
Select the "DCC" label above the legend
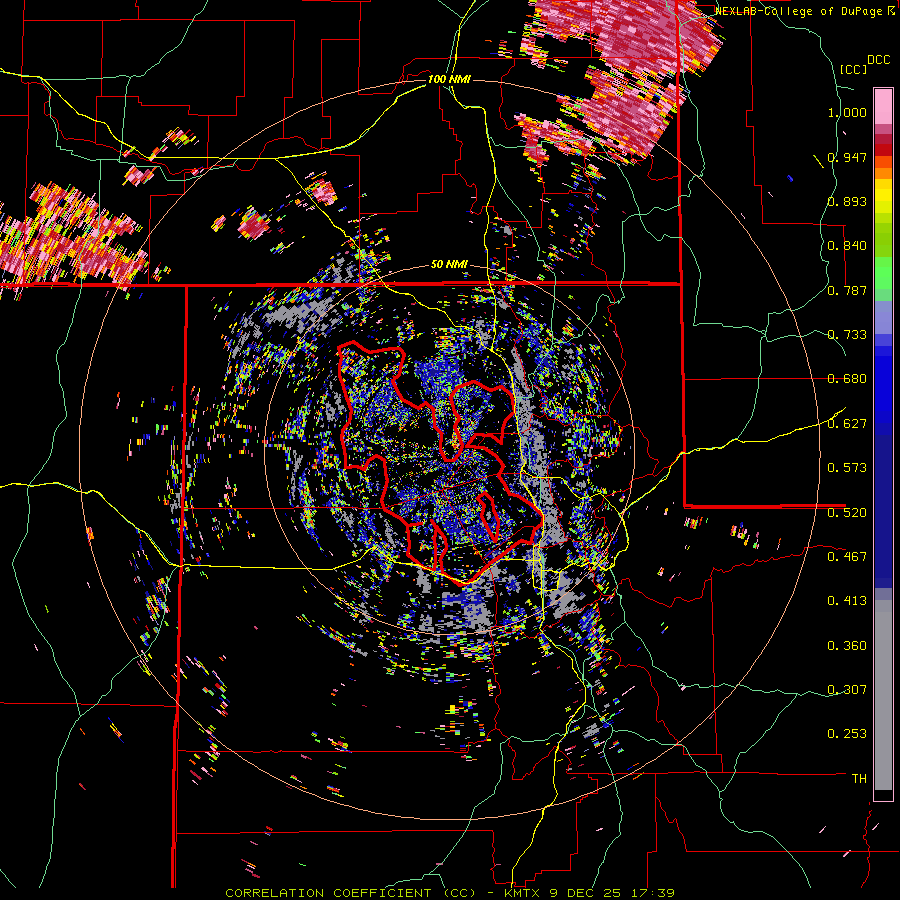[878, 60]
